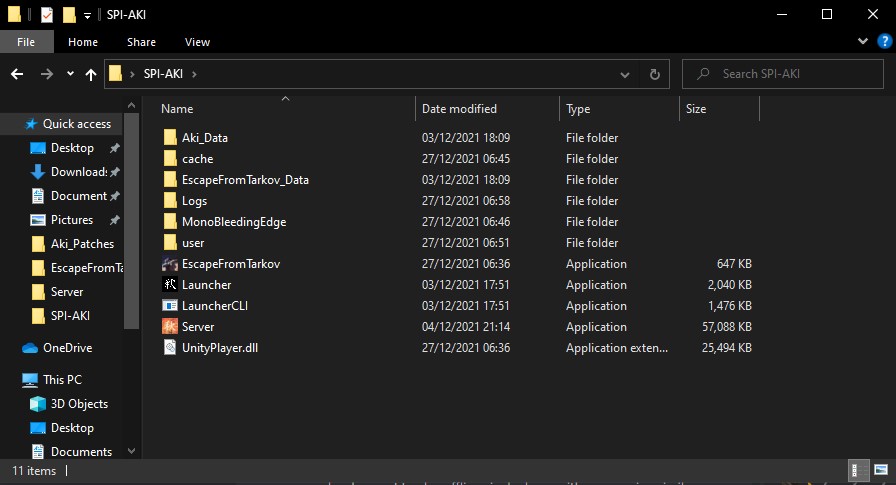Click the chevron before SPI-AKI in breadcrumb
This screenshot has height=485, width=896.
[x=132, y=74]
